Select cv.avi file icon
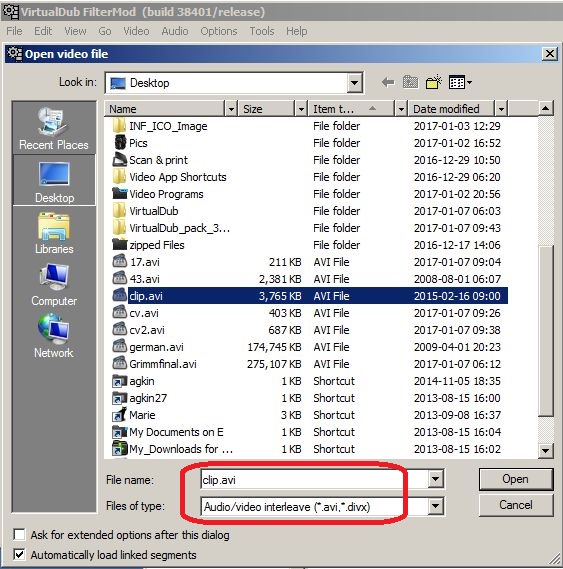Screen dimensions: 563x569 [x=119, y=312]
